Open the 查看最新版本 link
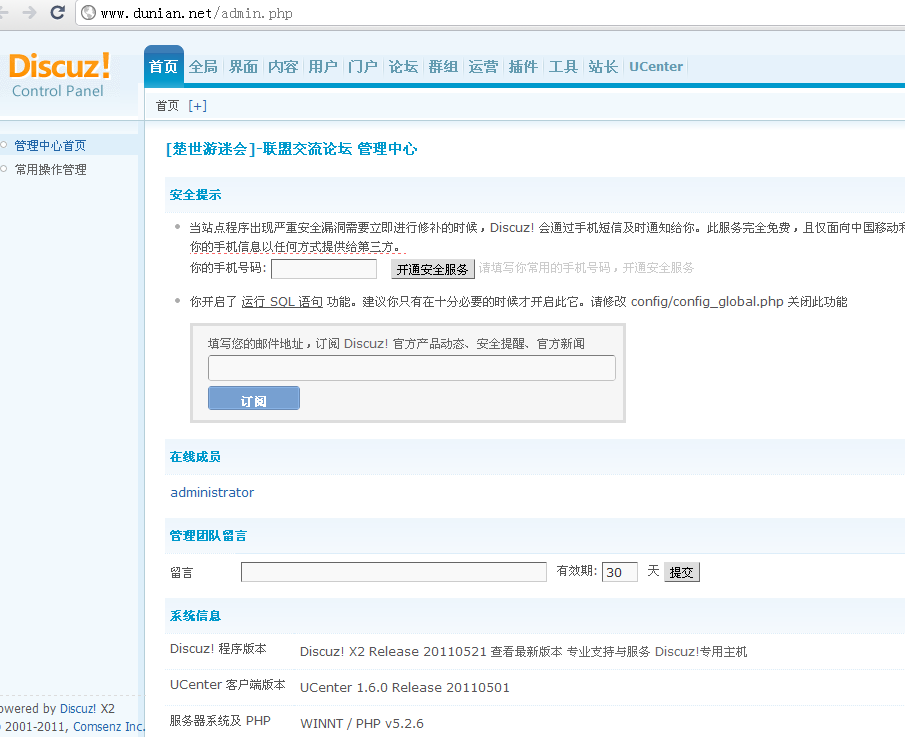 pyautogui.click(x=526, y=652)
